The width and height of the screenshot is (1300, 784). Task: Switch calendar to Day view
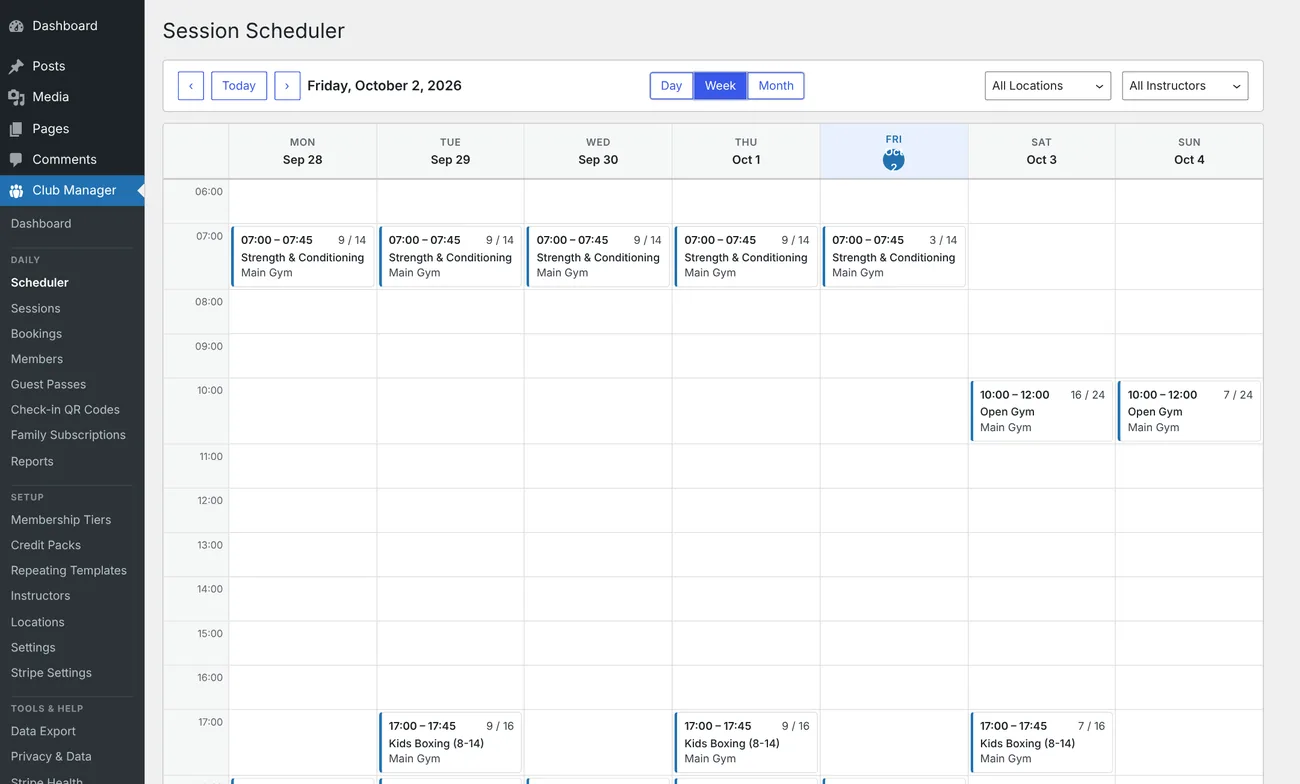point(672,86)
